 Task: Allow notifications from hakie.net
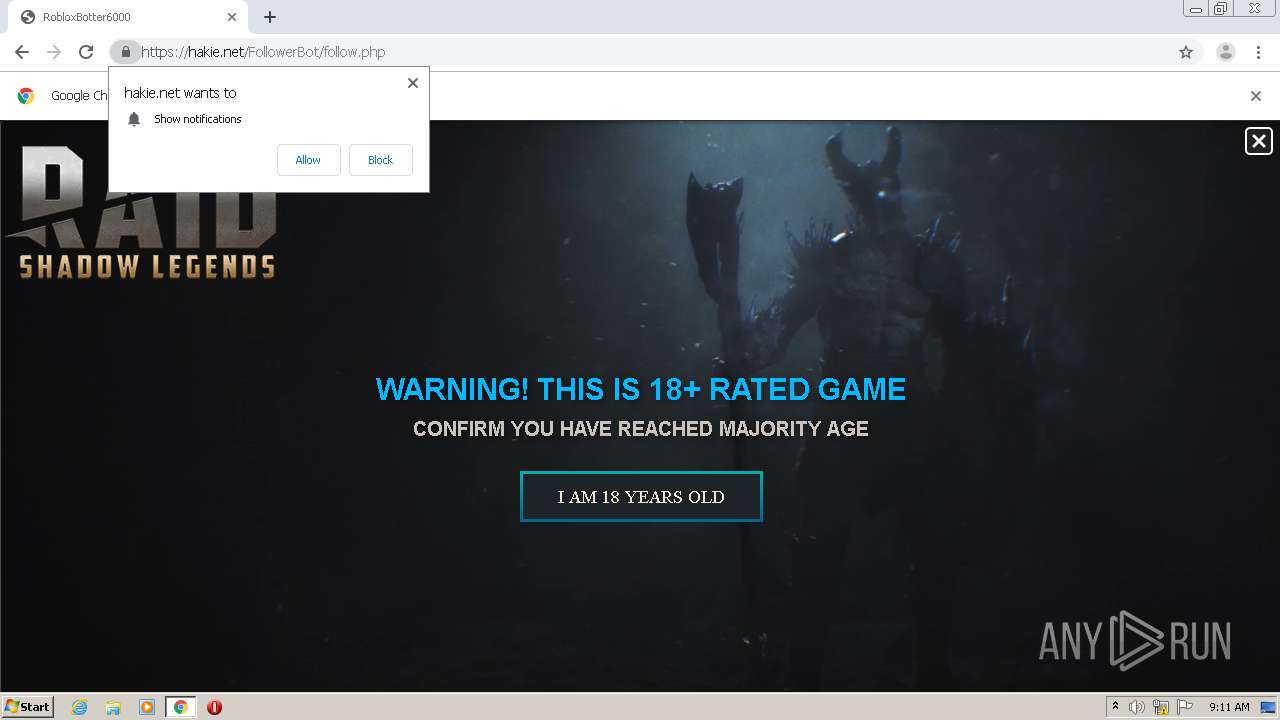(308, 160)
